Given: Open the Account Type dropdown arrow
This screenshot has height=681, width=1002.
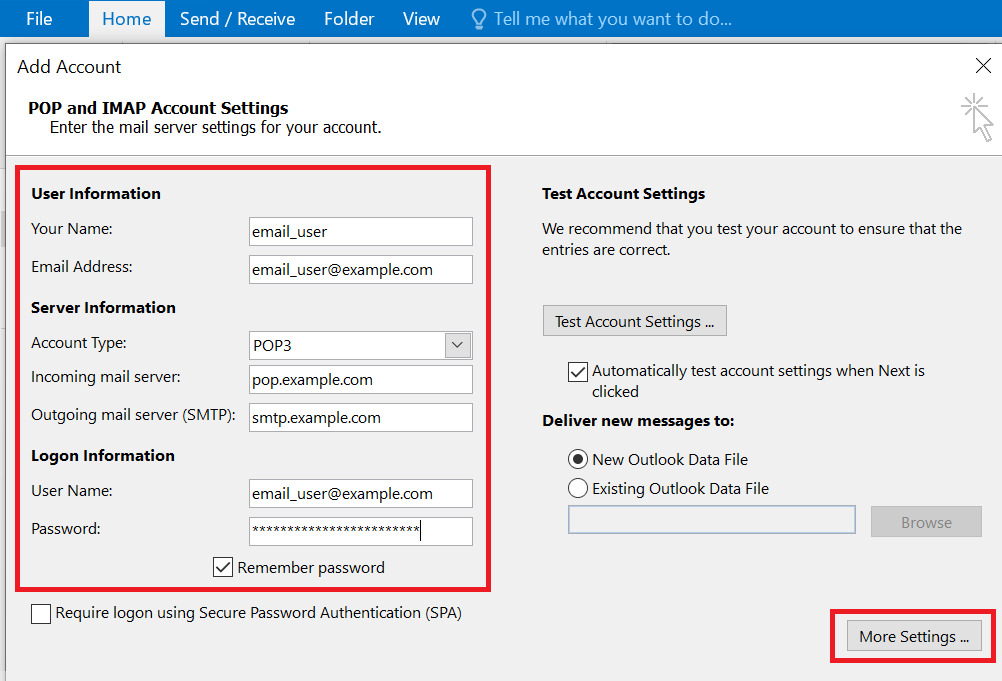Looking at the screenshot, I should [x=457, y=345].
